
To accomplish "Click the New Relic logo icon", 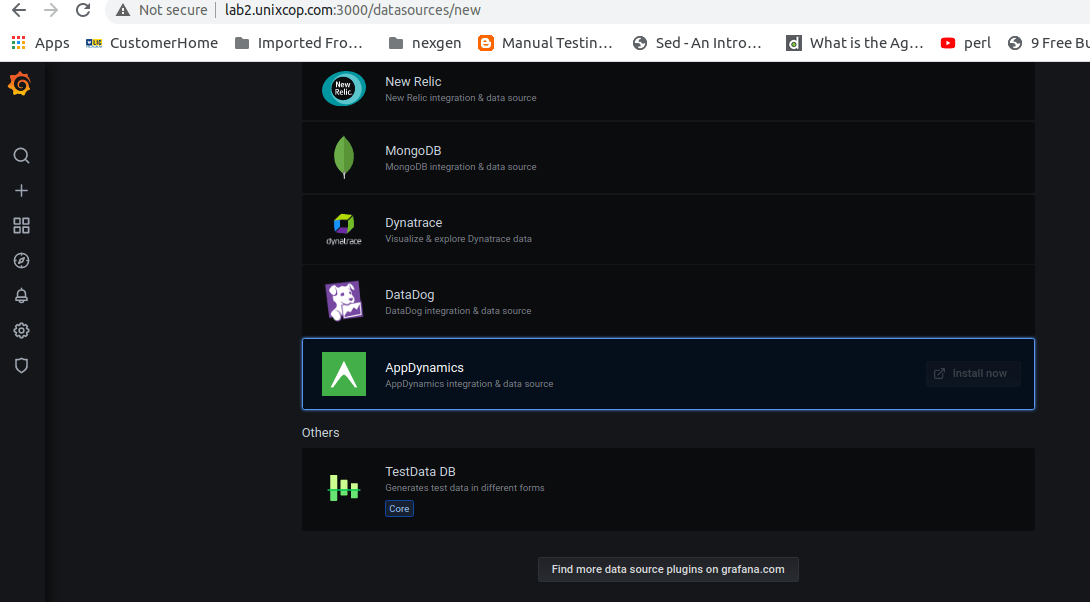I will point(344,88).
